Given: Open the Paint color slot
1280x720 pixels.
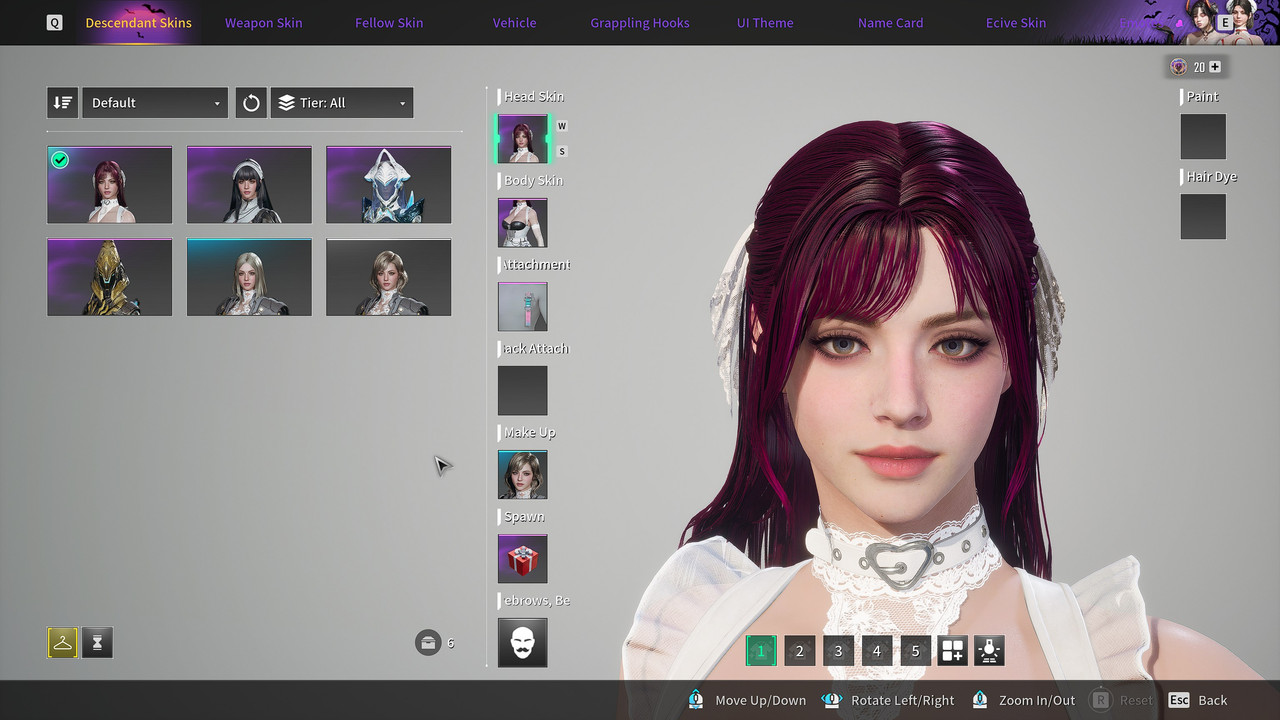Looking at the screenshot, I should point(1203,137).
